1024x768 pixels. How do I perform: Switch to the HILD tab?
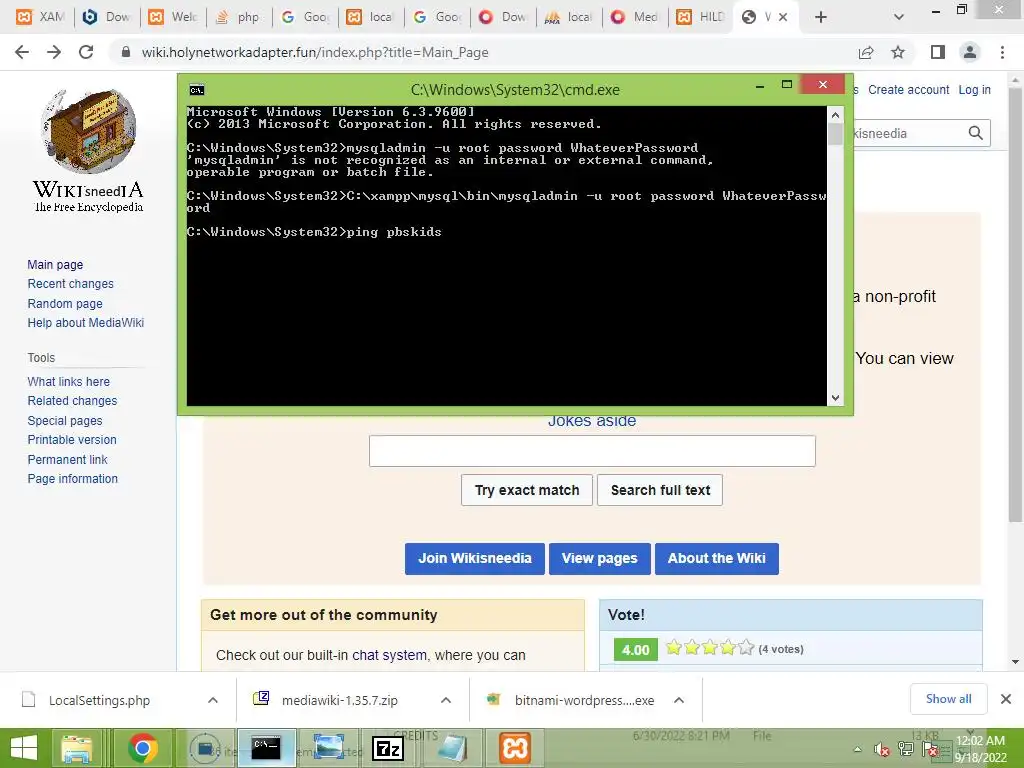point(701,17)
